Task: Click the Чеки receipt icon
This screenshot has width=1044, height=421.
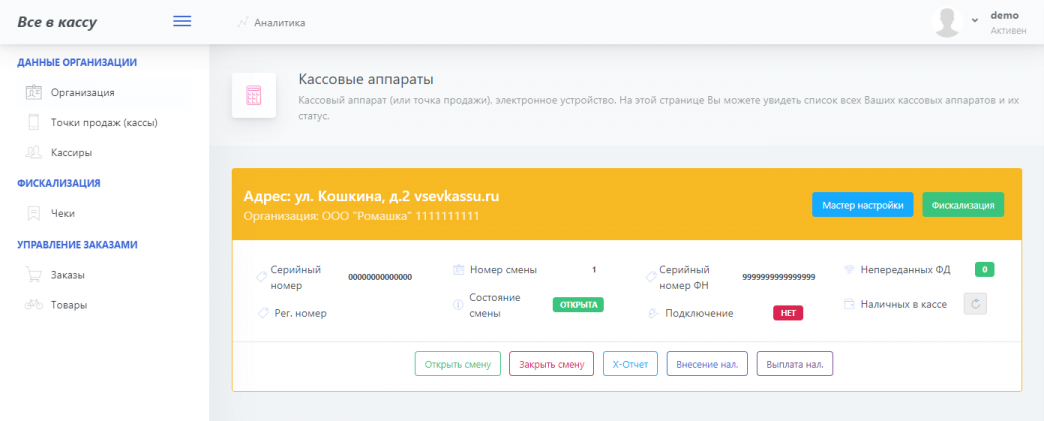Action: pos(34,213)
